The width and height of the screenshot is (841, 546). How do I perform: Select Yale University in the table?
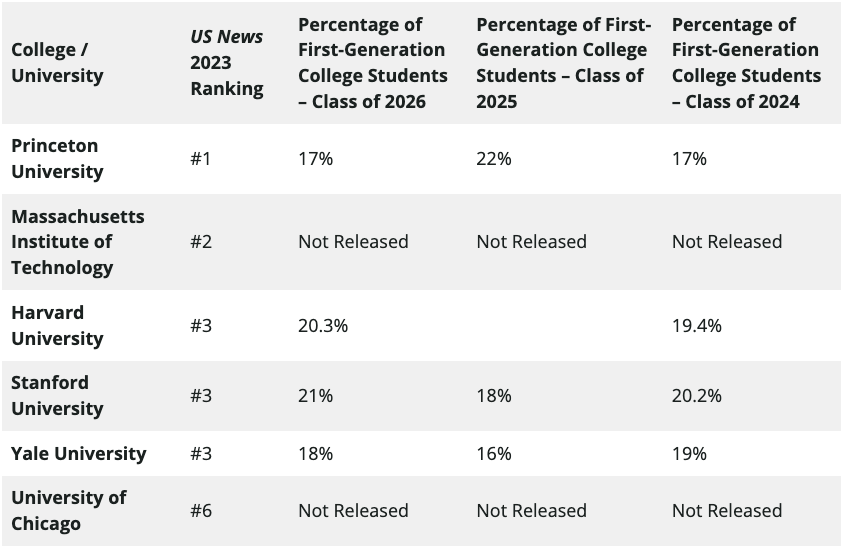[x=78, y=454]
